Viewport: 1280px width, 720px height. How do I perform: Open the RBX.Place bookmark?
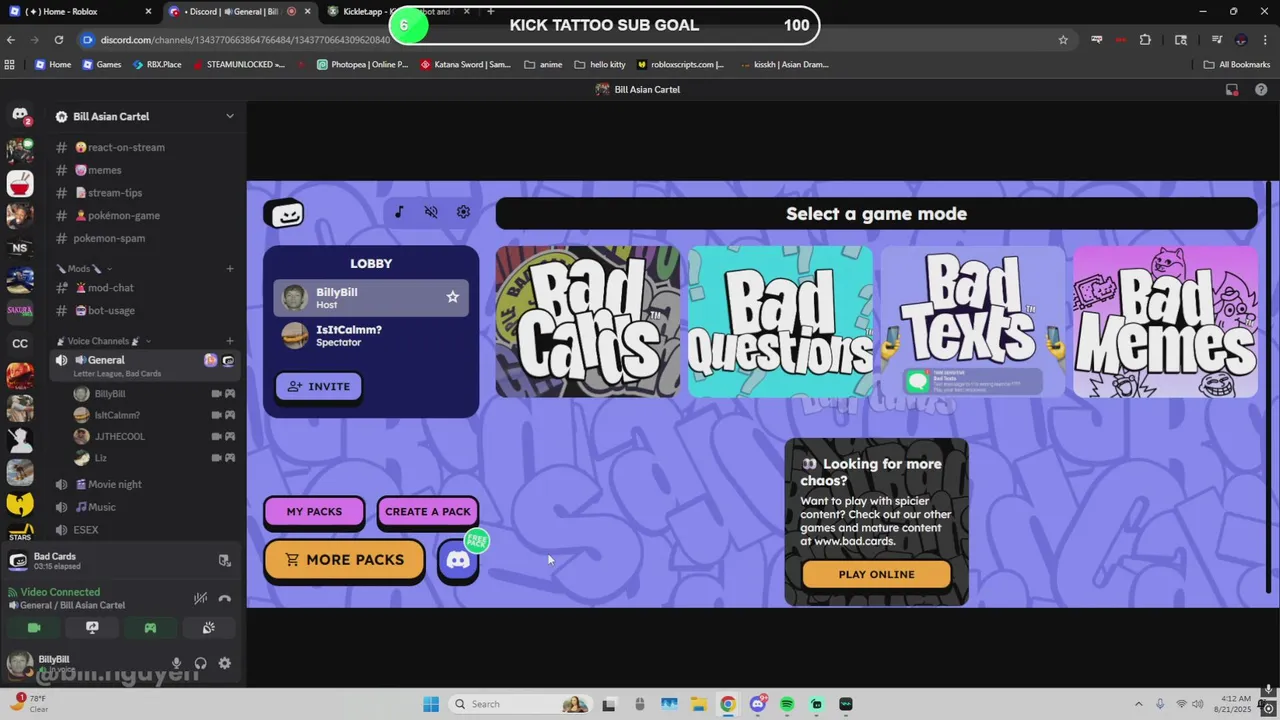(157, 64)
